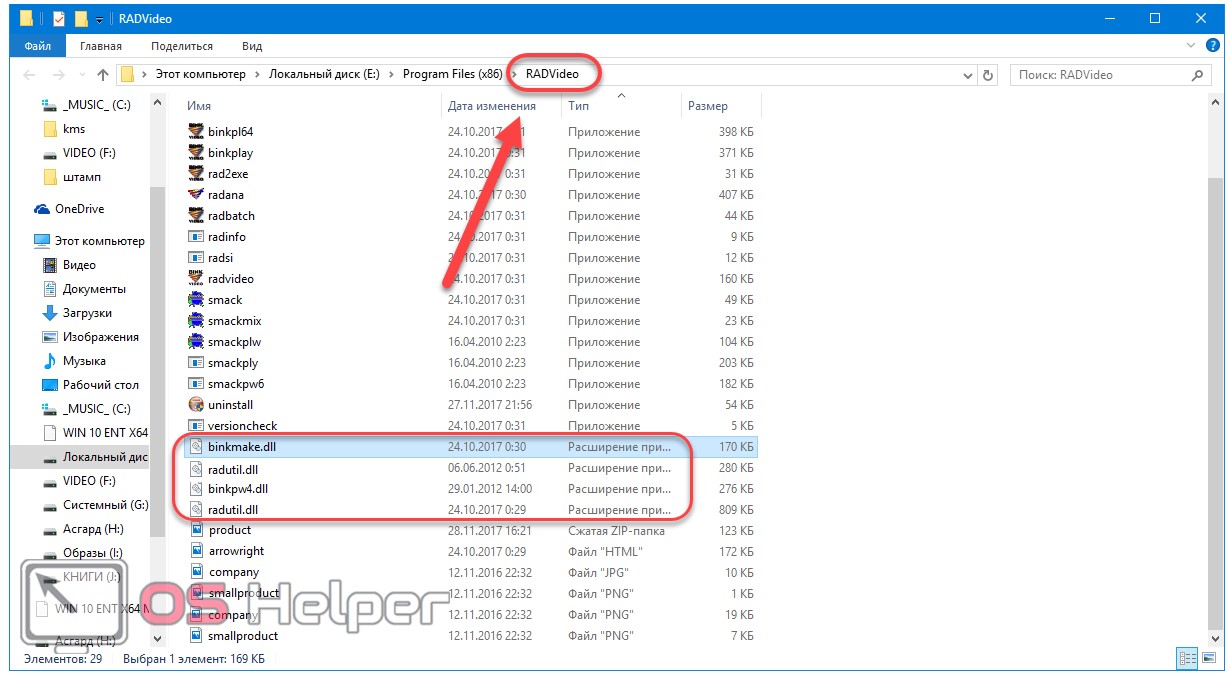
Task: Click the OneDrive cloud icon in sidebar
Action: tap(42, 209)
